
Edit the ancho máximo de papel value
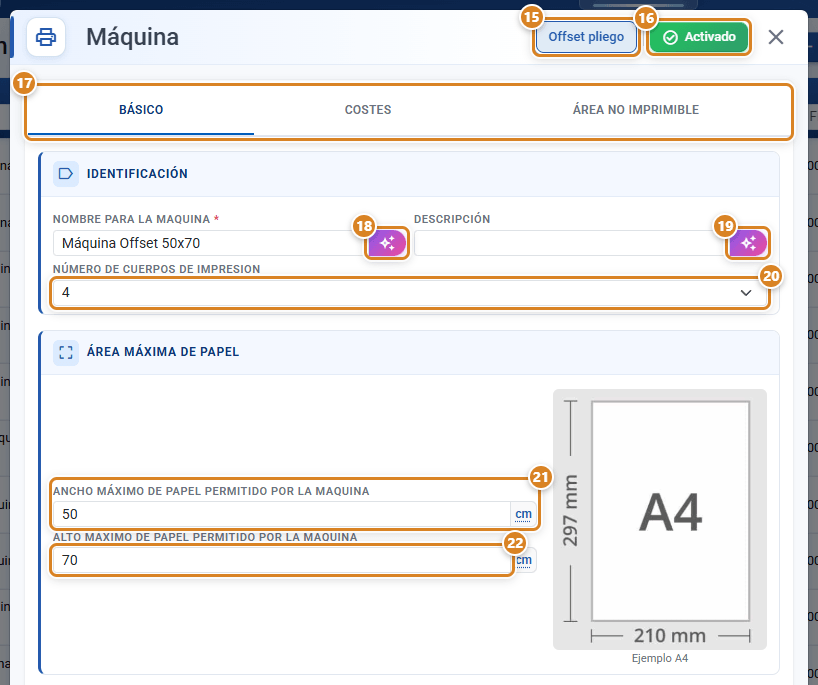pos(282,514)
